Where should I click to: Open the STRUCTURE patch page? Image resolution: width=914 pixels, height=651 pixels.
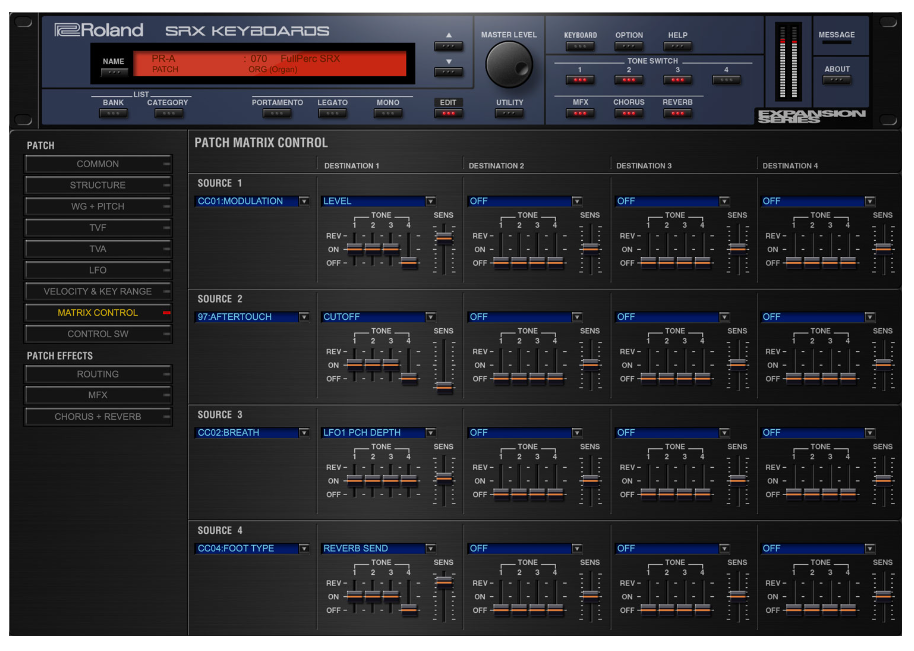pyautogui.click(x=98, y=185)
